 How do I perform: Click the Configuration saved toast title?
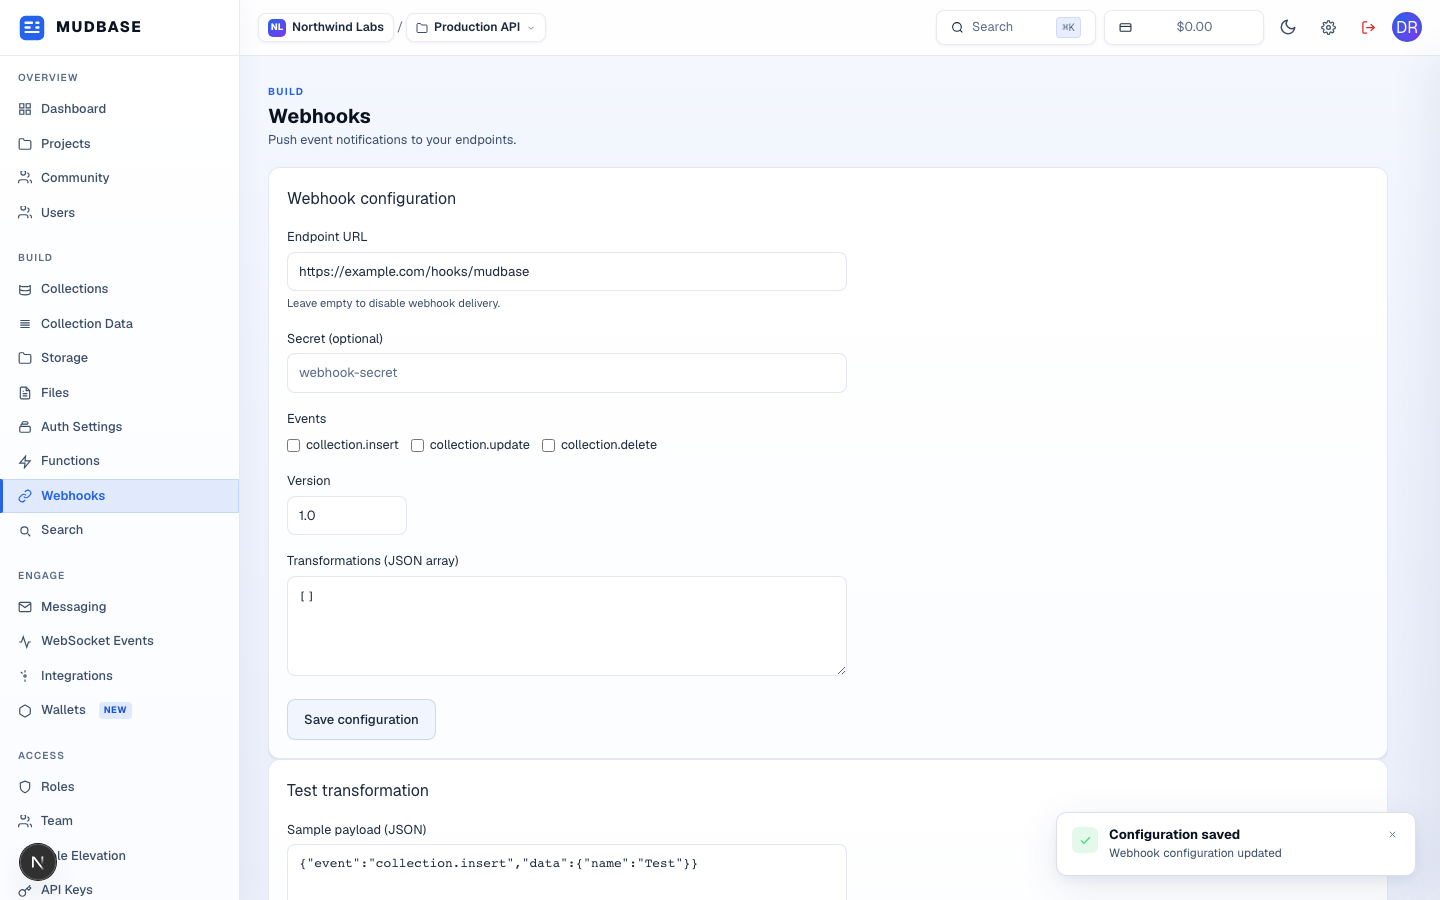point(1174,835)
